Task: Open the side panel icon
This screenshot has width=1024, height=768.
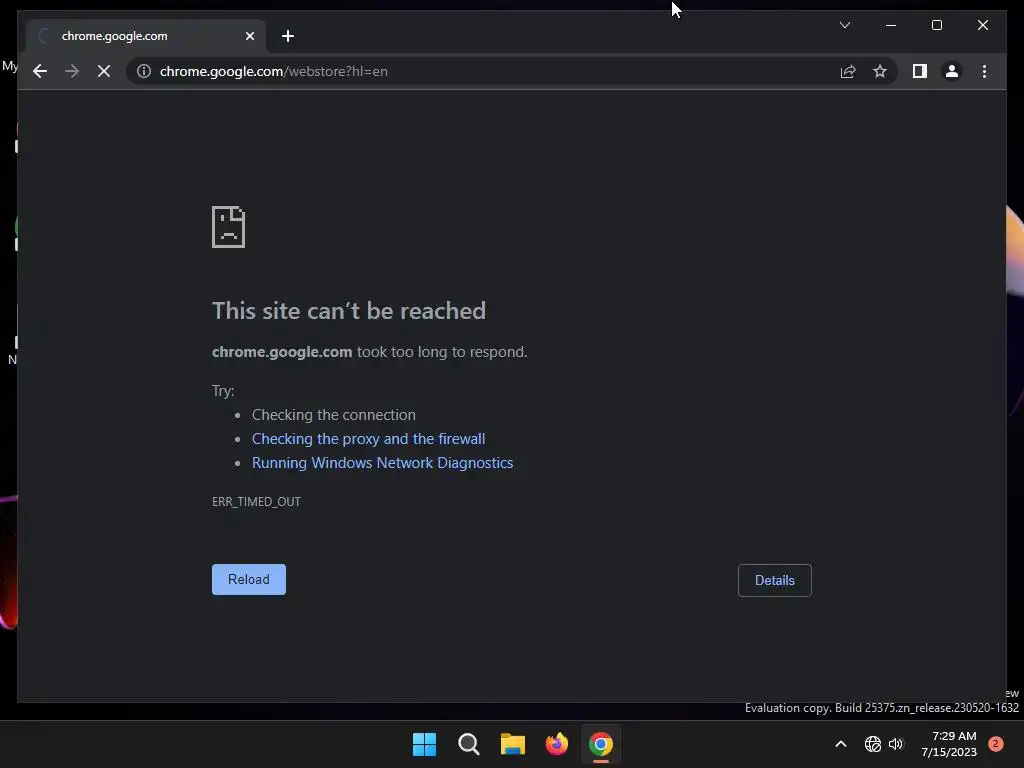Action: coord(920,71)
